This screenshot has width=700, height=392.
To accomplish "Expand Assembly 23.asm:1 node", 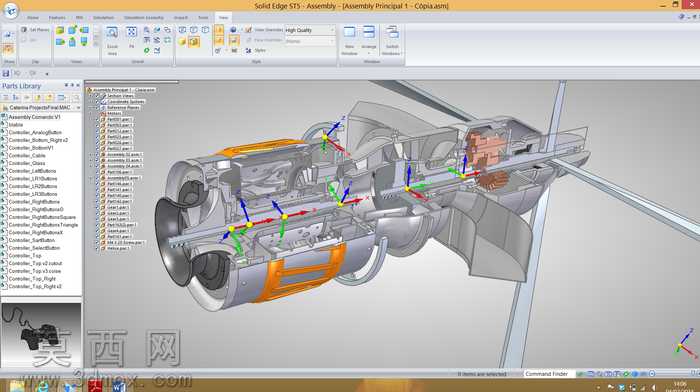I will [x=92, y=160].
